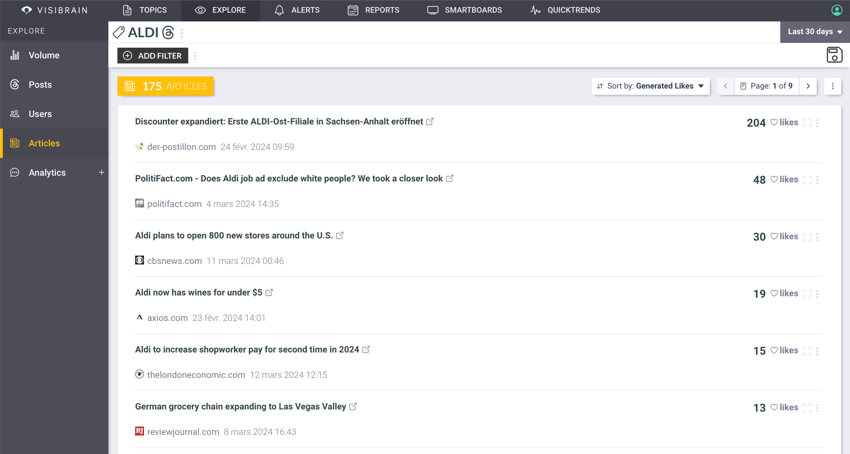Open the Sort by Generated Likes dropdown
The height and width of the screenshot is (454, 850).
[651, 86]
